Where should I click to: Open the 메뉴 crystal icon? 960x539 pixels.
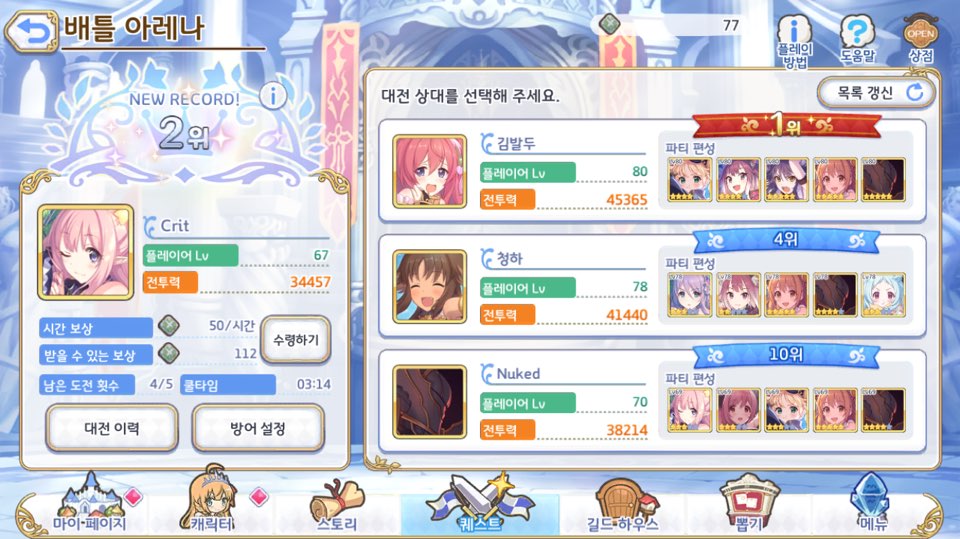click(870, 502)
